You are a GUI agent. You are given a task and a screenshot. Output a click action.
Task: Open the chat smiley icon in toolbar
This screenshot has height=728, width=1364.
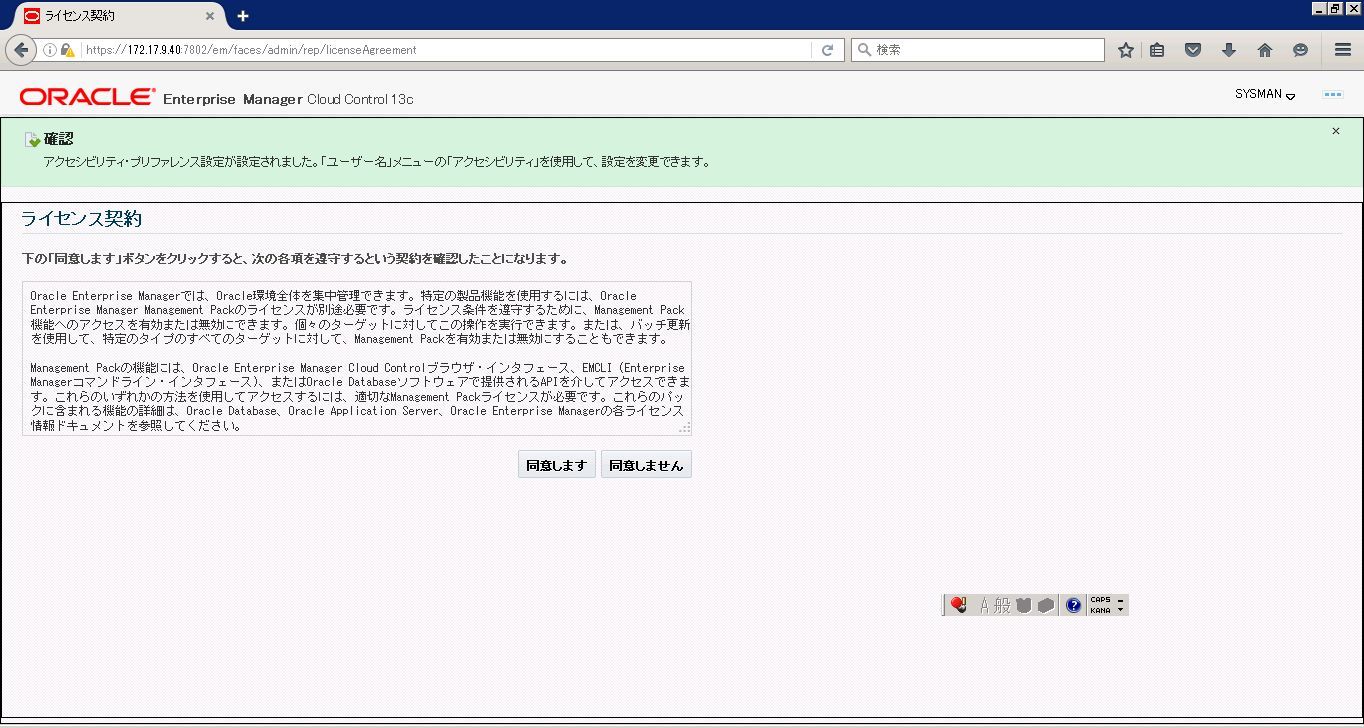[1300, 50]
